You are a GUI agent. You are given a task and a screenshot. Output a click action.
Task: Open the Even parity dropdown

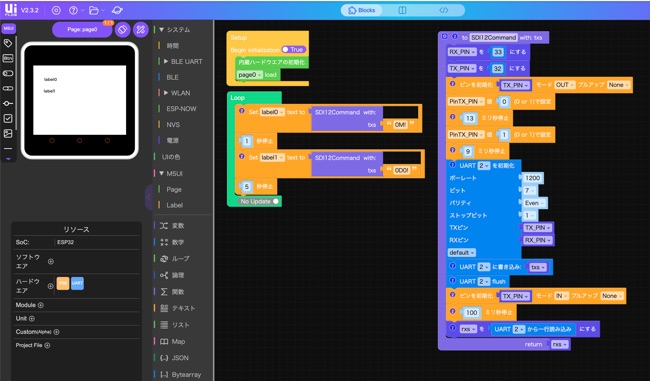[x=534, y=203]
